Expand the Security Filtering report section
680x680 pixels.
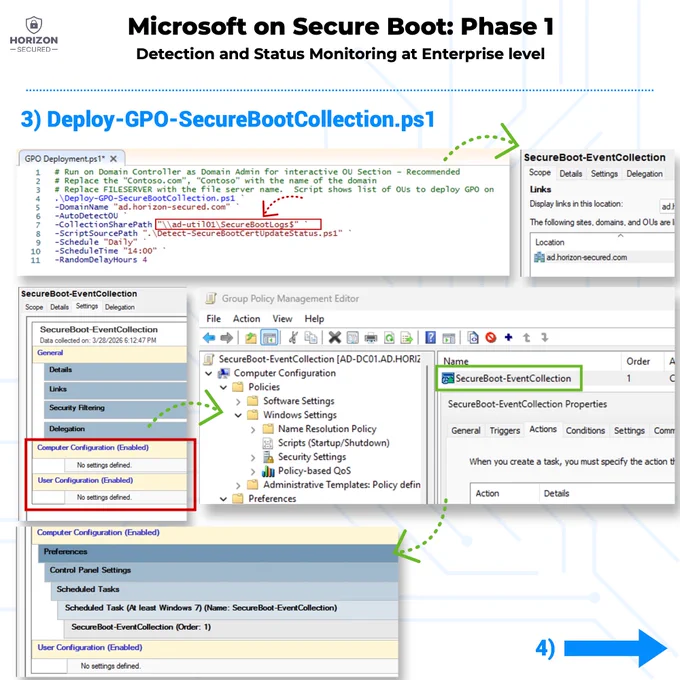(x=115, y=408)
